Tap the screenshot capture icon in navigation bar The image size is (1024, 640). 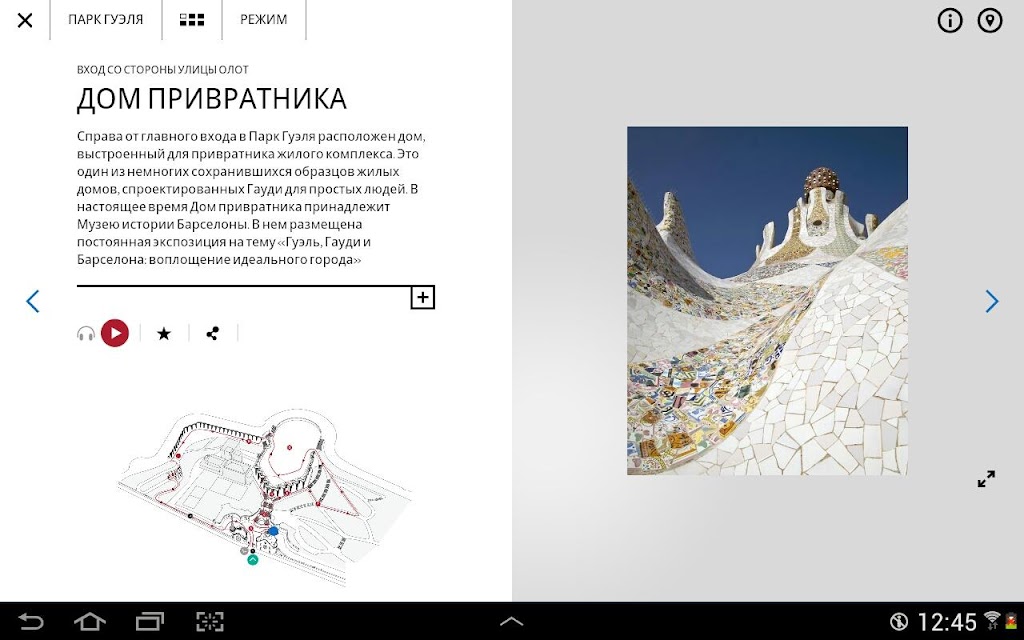pyautogui.click(x=210, y=621)
